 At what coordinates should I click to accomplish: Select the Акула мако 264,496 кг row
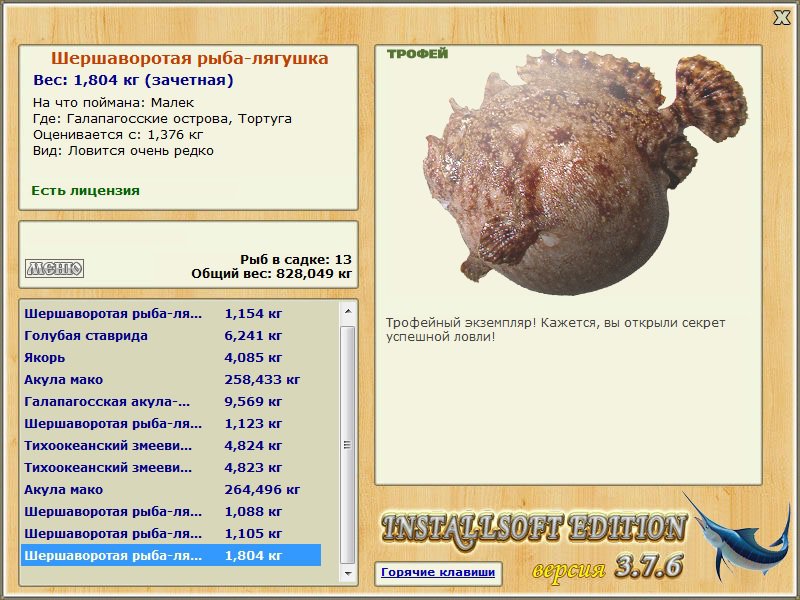pyautogui.click(x=171, y=489)
